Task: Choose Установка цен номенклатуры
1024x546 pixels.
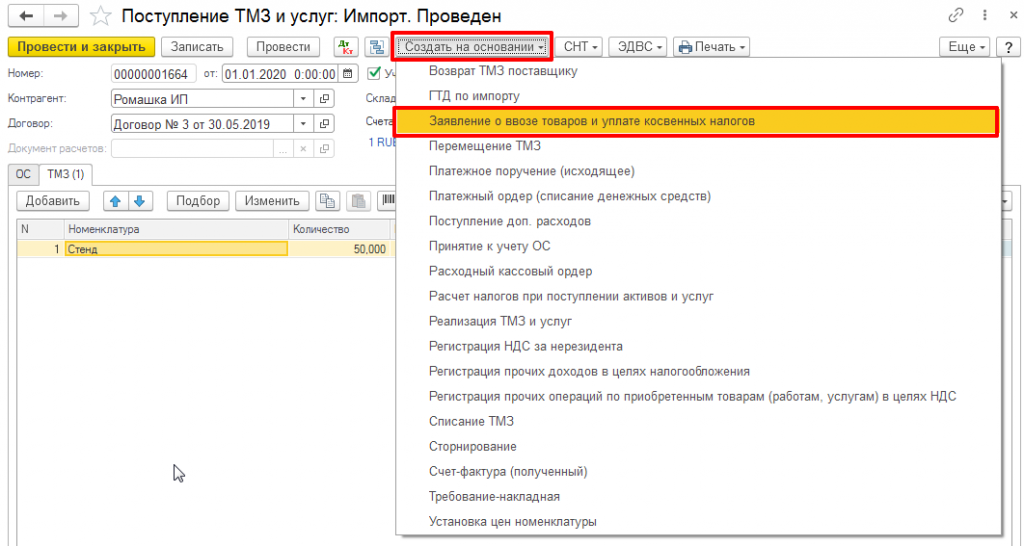Action: pos(513,522)
